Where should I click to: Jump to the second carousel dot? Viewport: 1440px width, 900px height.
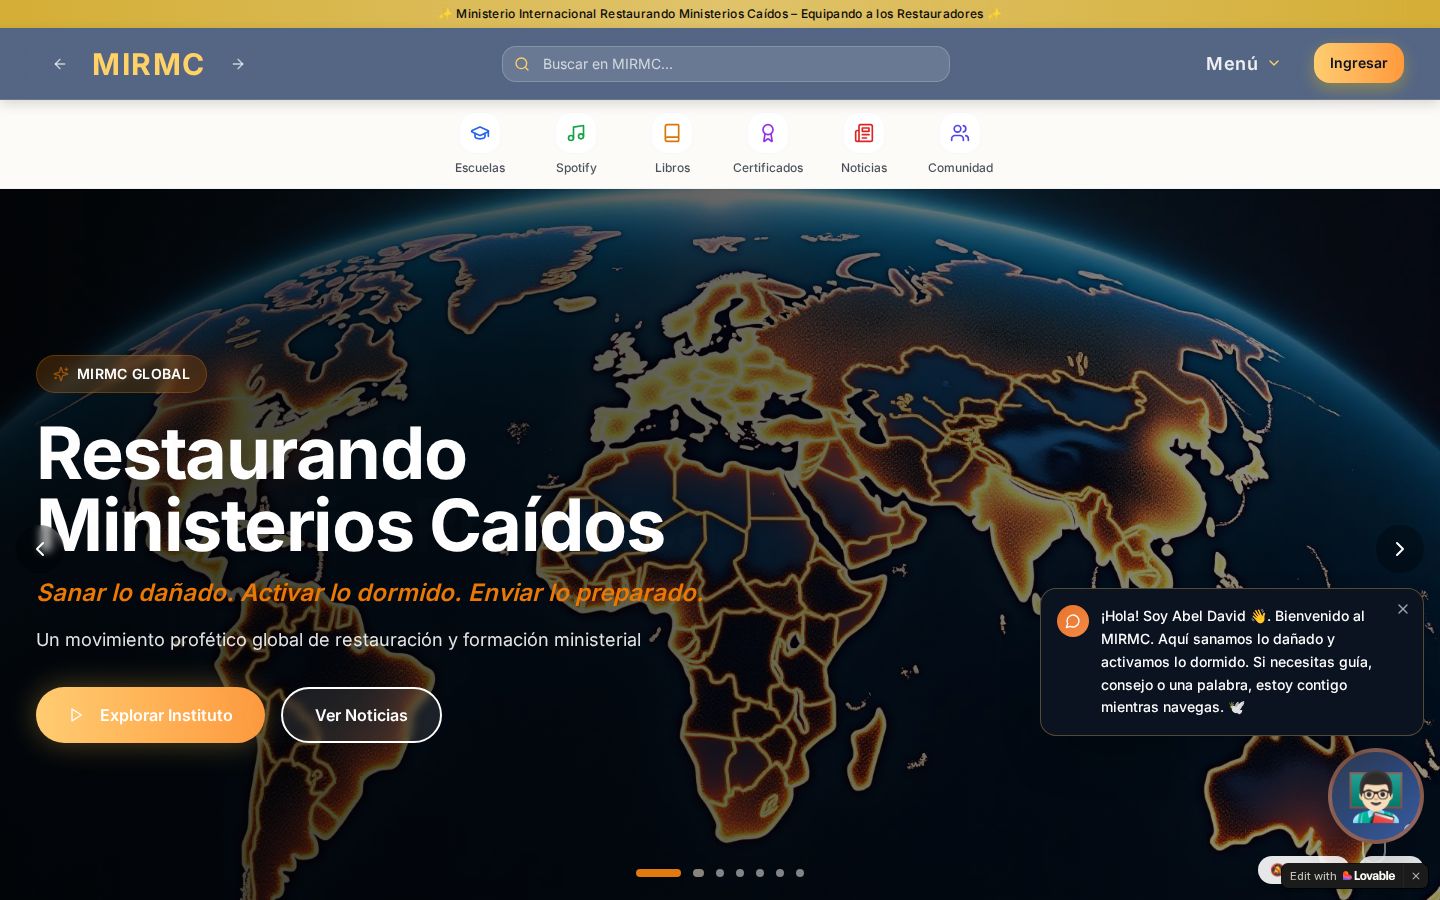tap(698, 873)
